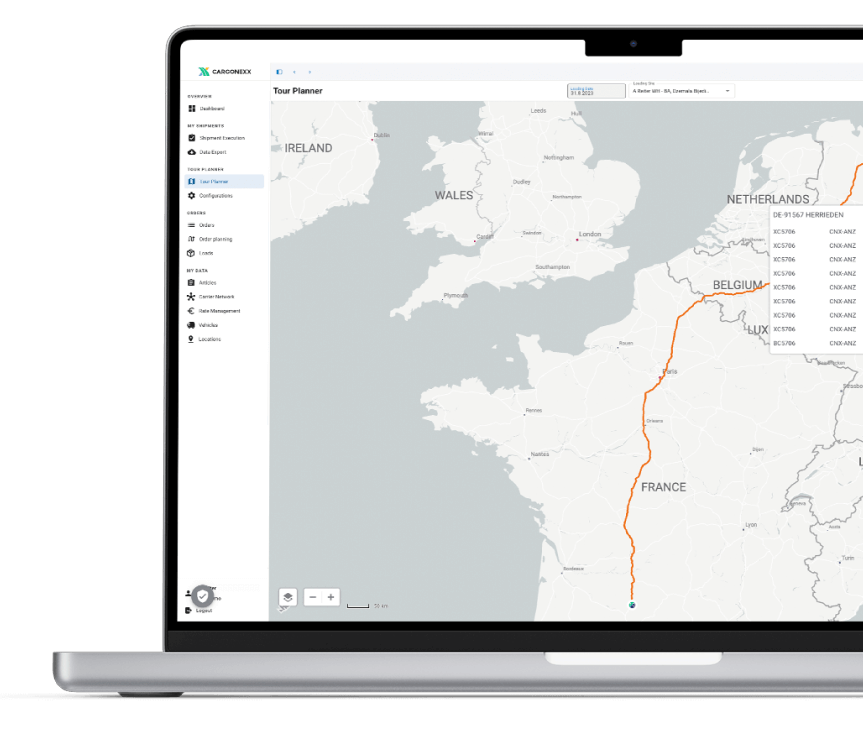
Task: Click the Shipment Execution clipboard icon
Action: (x=191, y=138)
